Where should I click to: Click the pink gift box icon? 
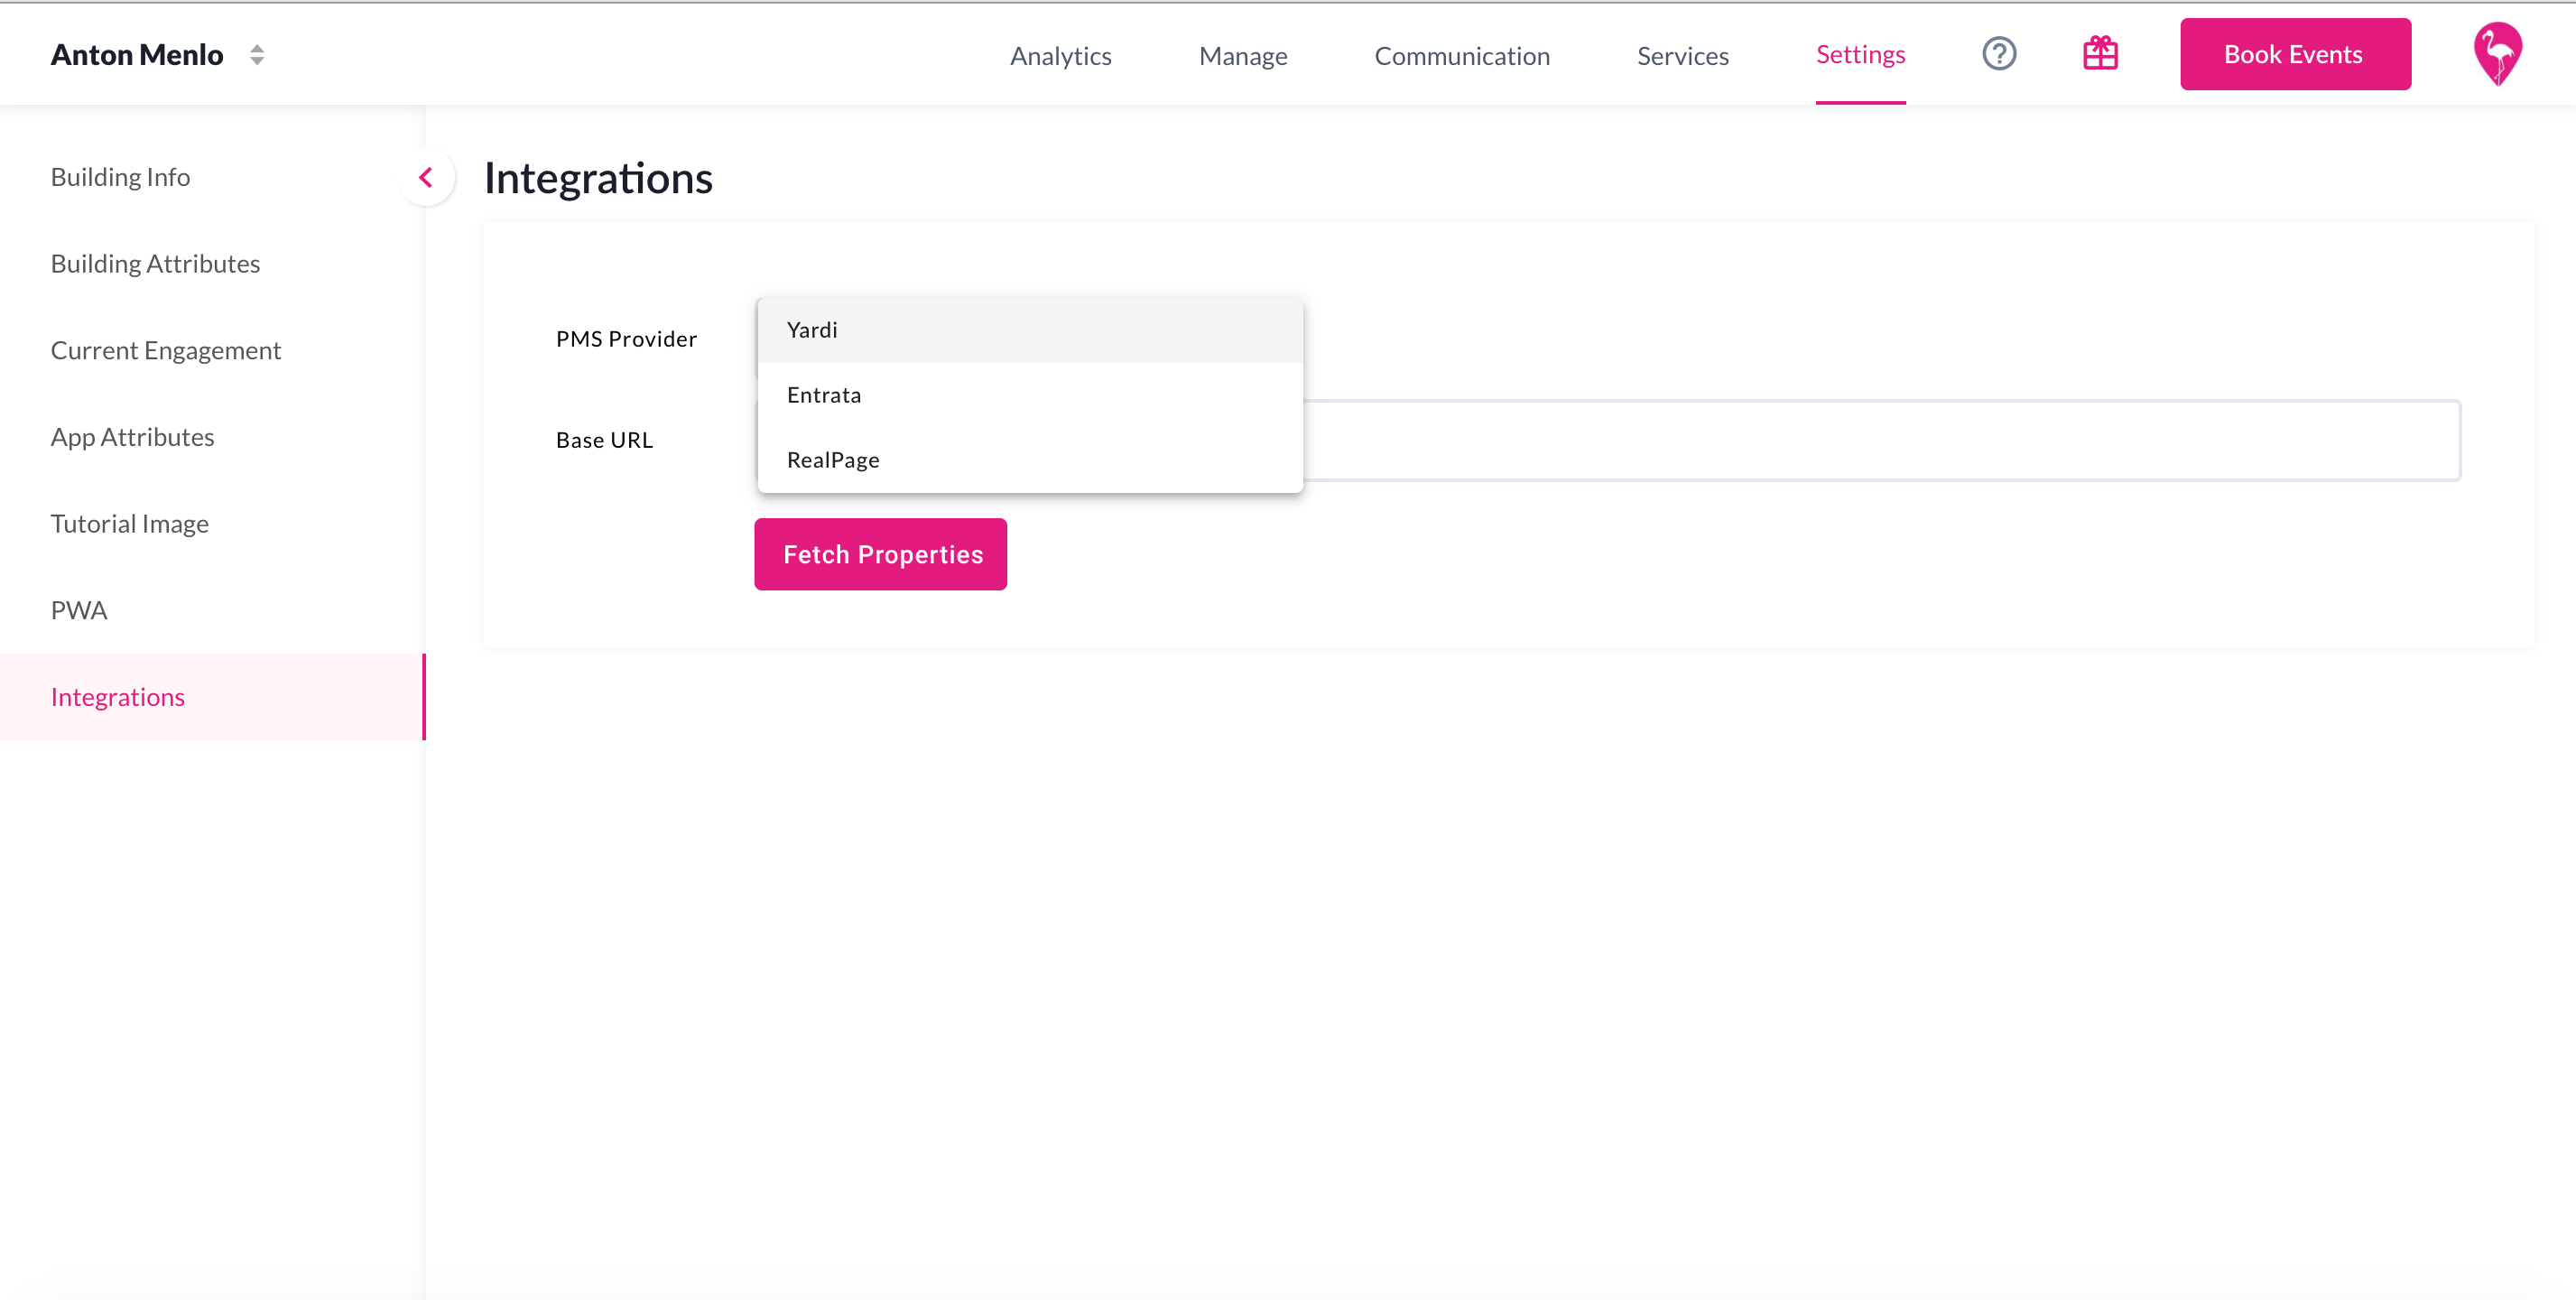click(2100, 54)
